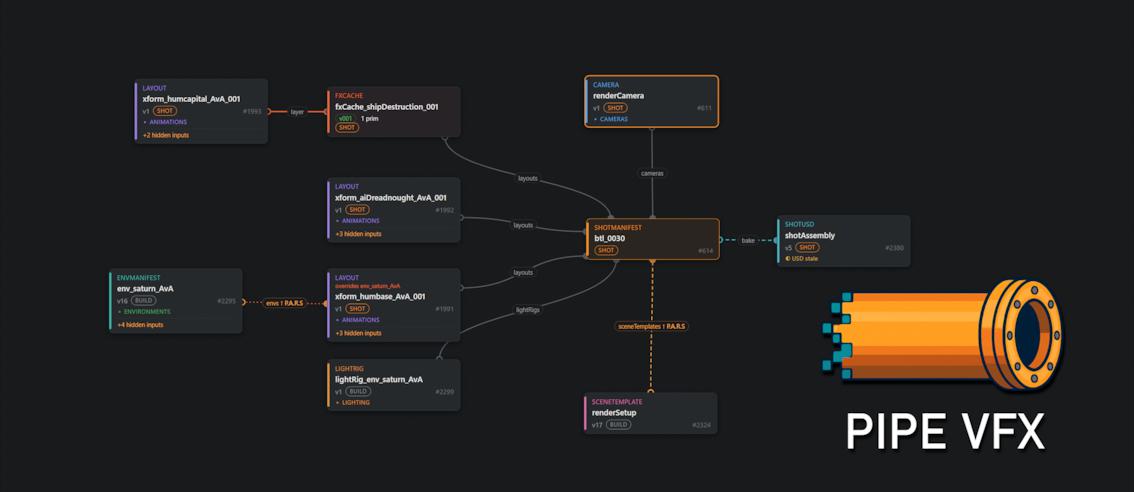Viewport: 1134px width, 492px height.
Task: Select #1992 ID on xform_aiDreadnought node
Action: (444, 210)
